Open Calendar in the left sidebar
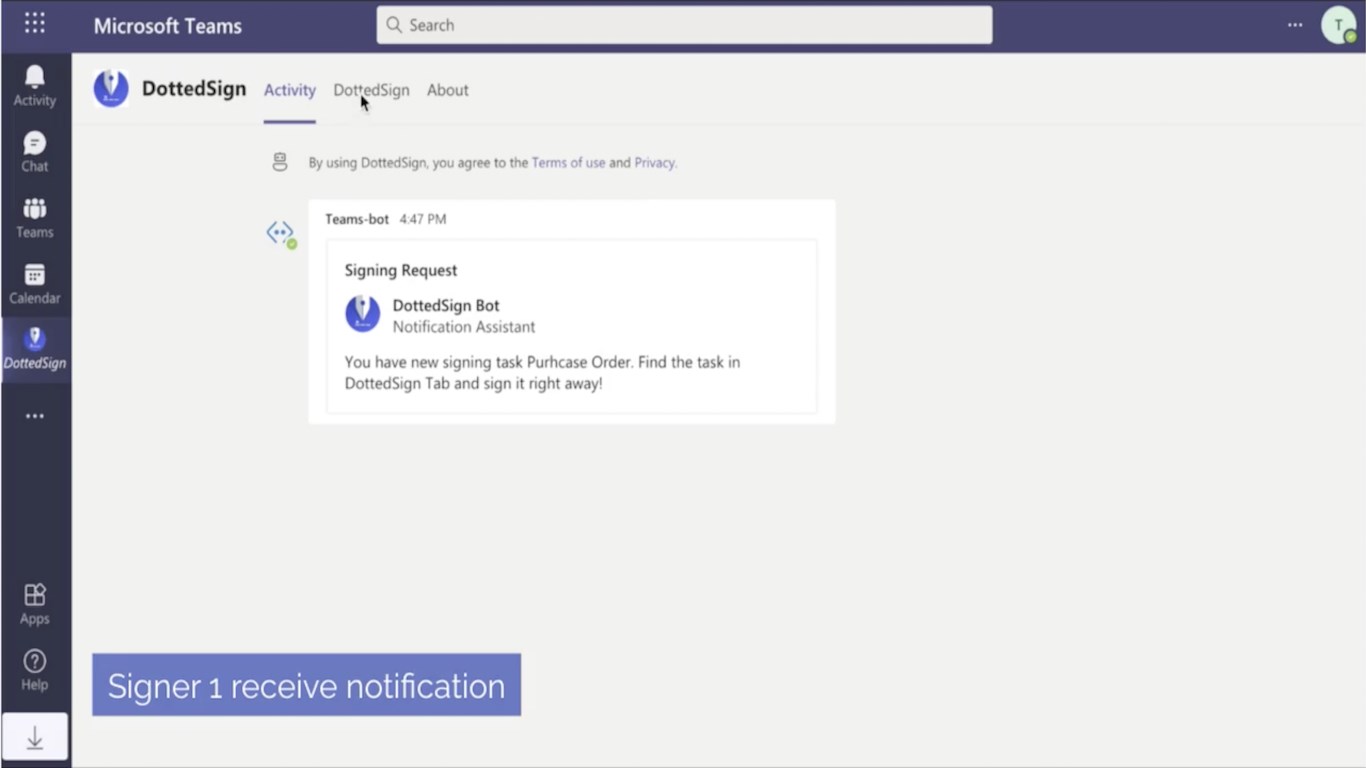 pos(35,284)
